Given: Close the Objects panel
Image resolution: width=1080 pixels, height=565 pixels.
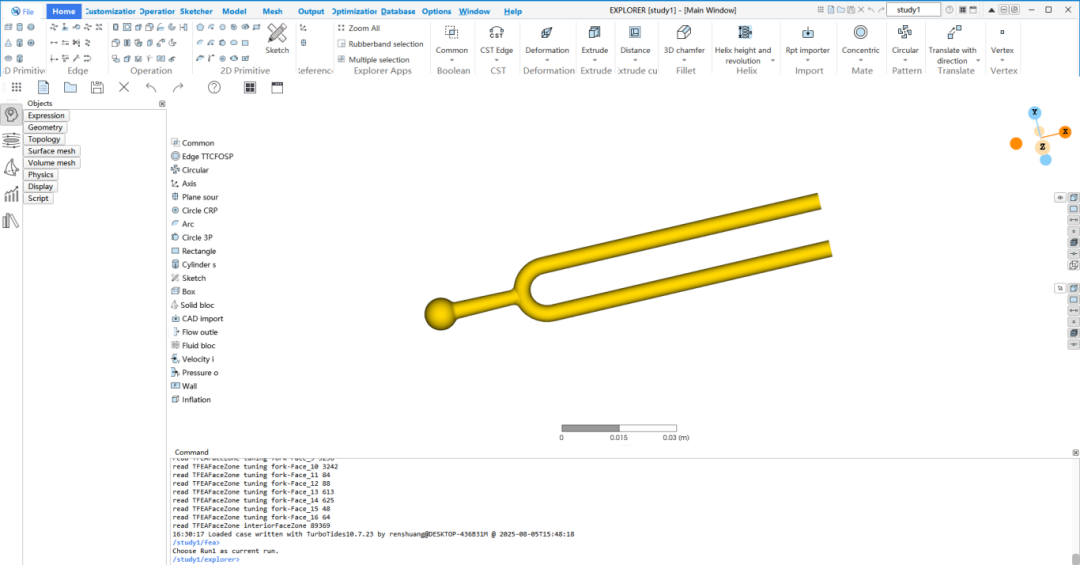Looking at the screenshot, I should [162, 103].
